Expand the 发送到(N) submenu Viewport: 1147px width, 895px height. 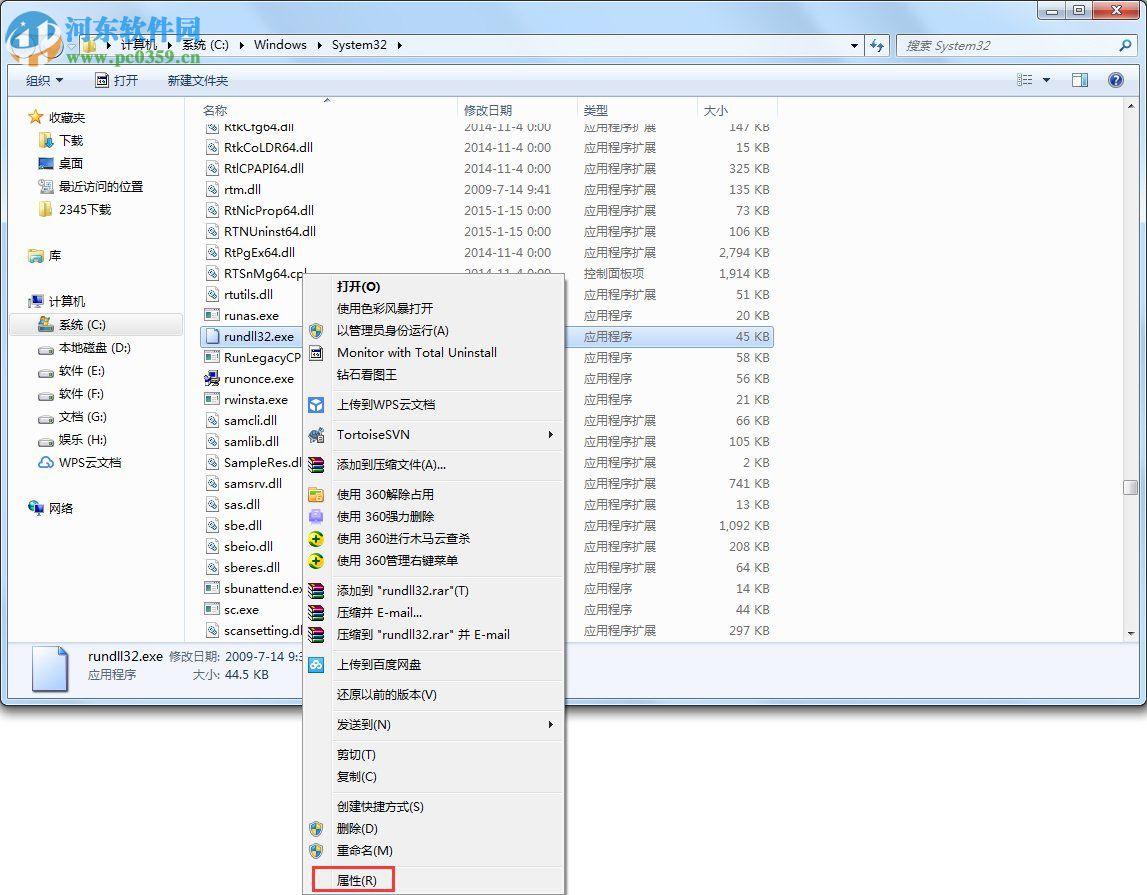click(366, 724)
